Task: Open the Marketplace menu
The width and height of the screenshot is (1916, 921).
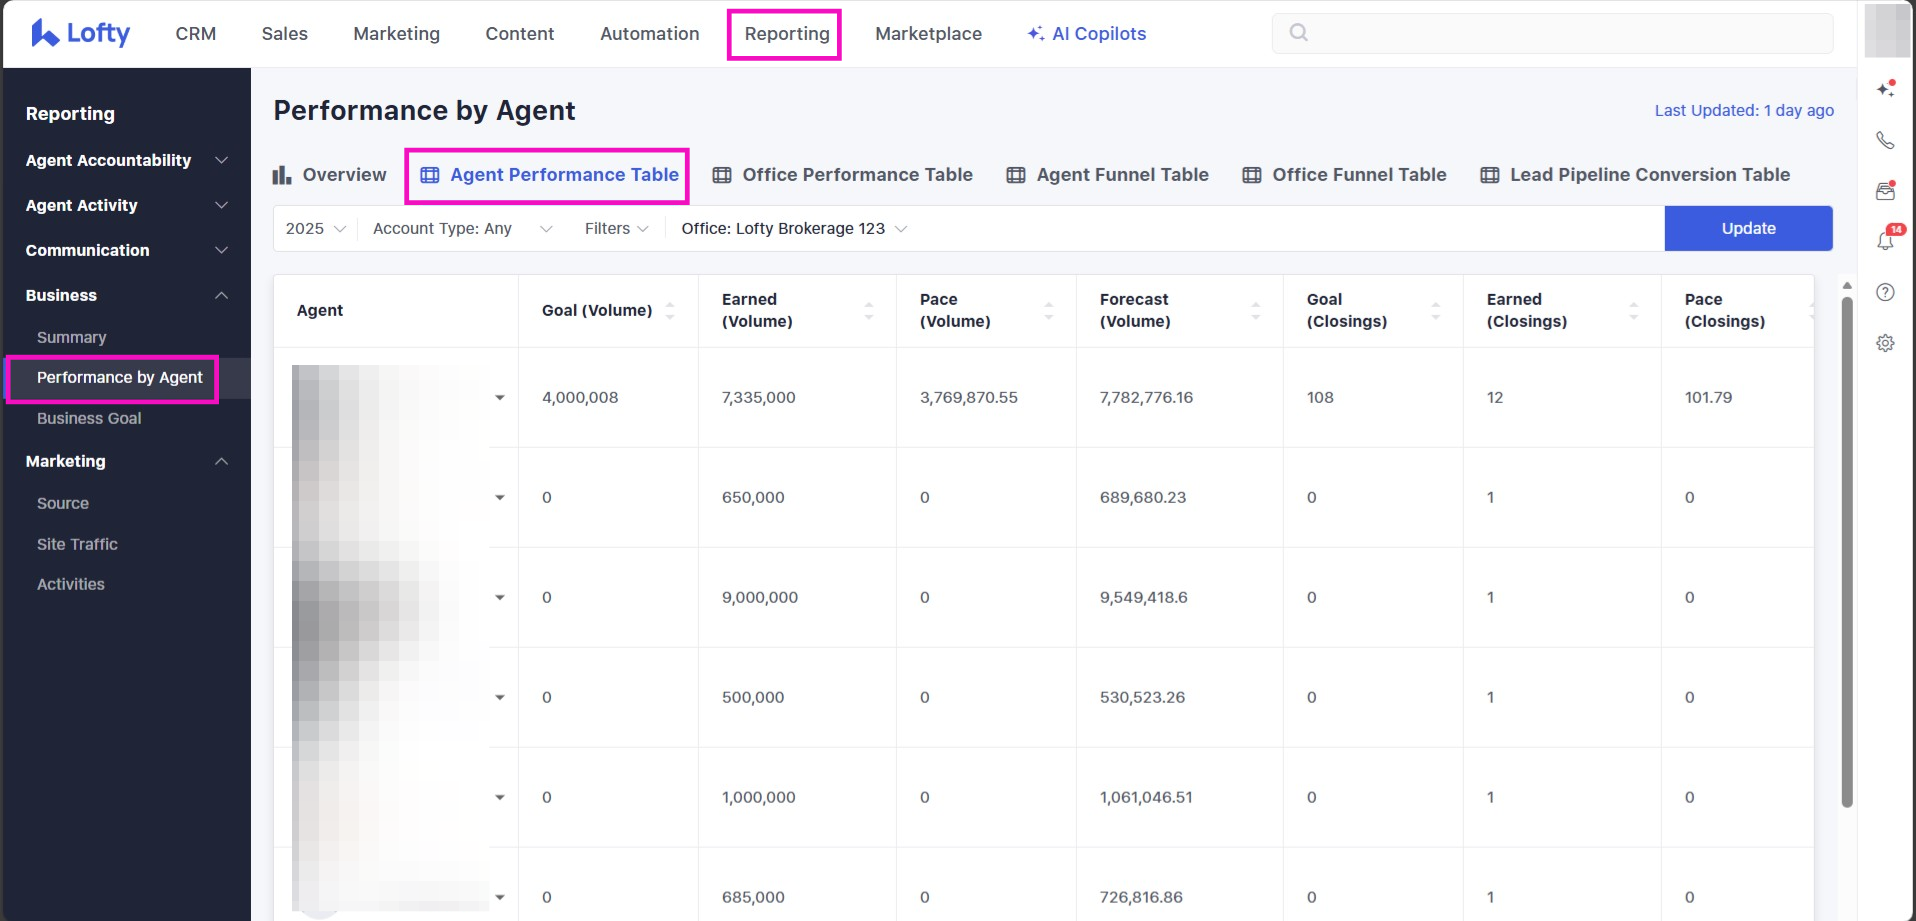Action: tap(928, 34)
